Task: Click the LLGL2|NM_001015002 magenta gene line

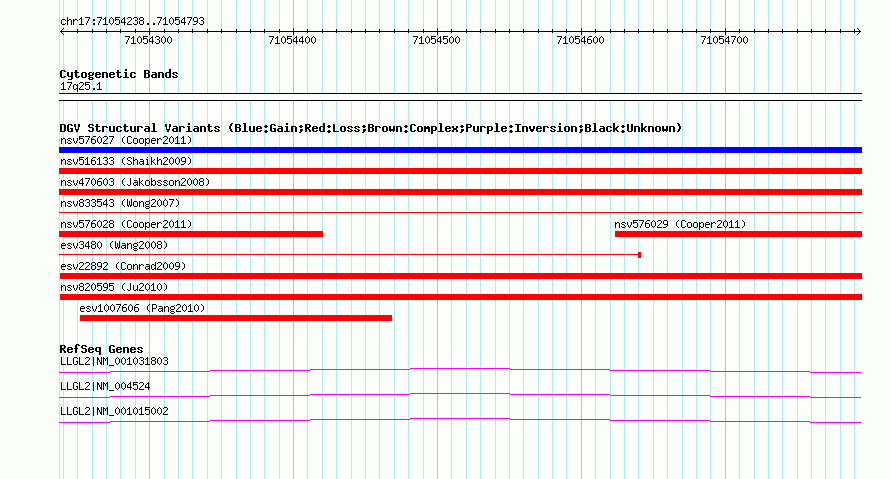Action: pos(460,421)
